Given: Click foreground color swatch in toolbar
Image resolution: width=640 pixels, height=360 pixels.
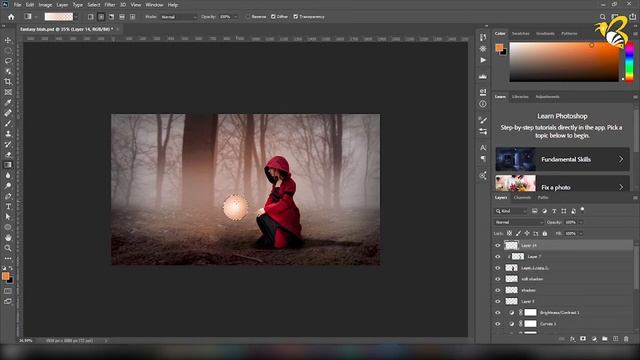Looking at the screenshot, I should tap(5, 276).
